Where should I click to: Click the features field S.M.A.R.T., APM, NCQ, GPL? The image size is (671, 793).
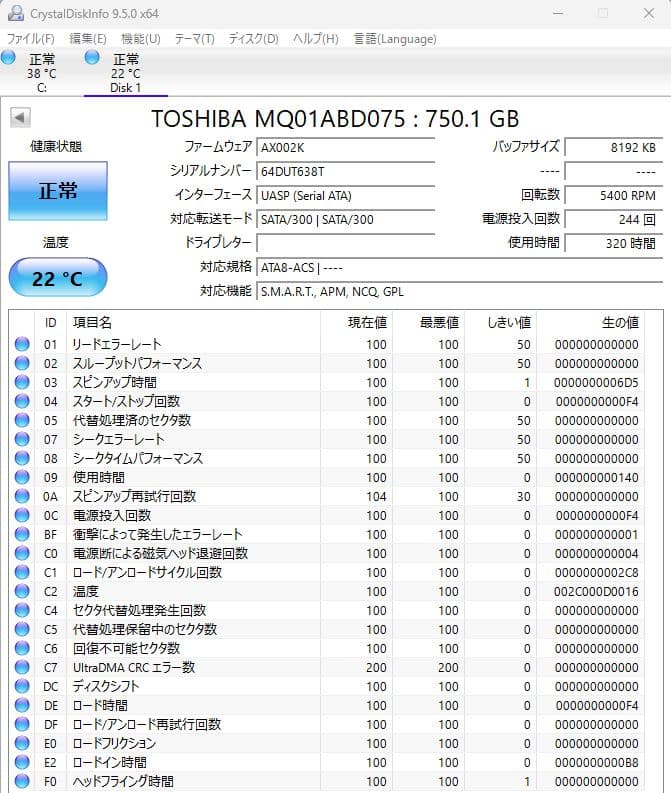click(x=460, y=291)
